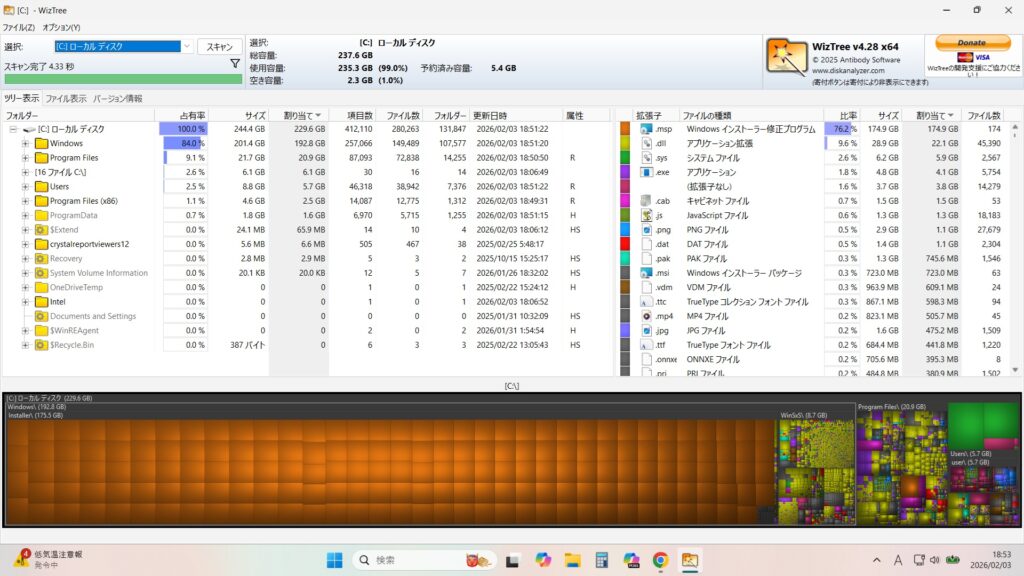Open the オプション(Y) menu
This screenshot has width=1024, height=576.
[x=61, y=27]
